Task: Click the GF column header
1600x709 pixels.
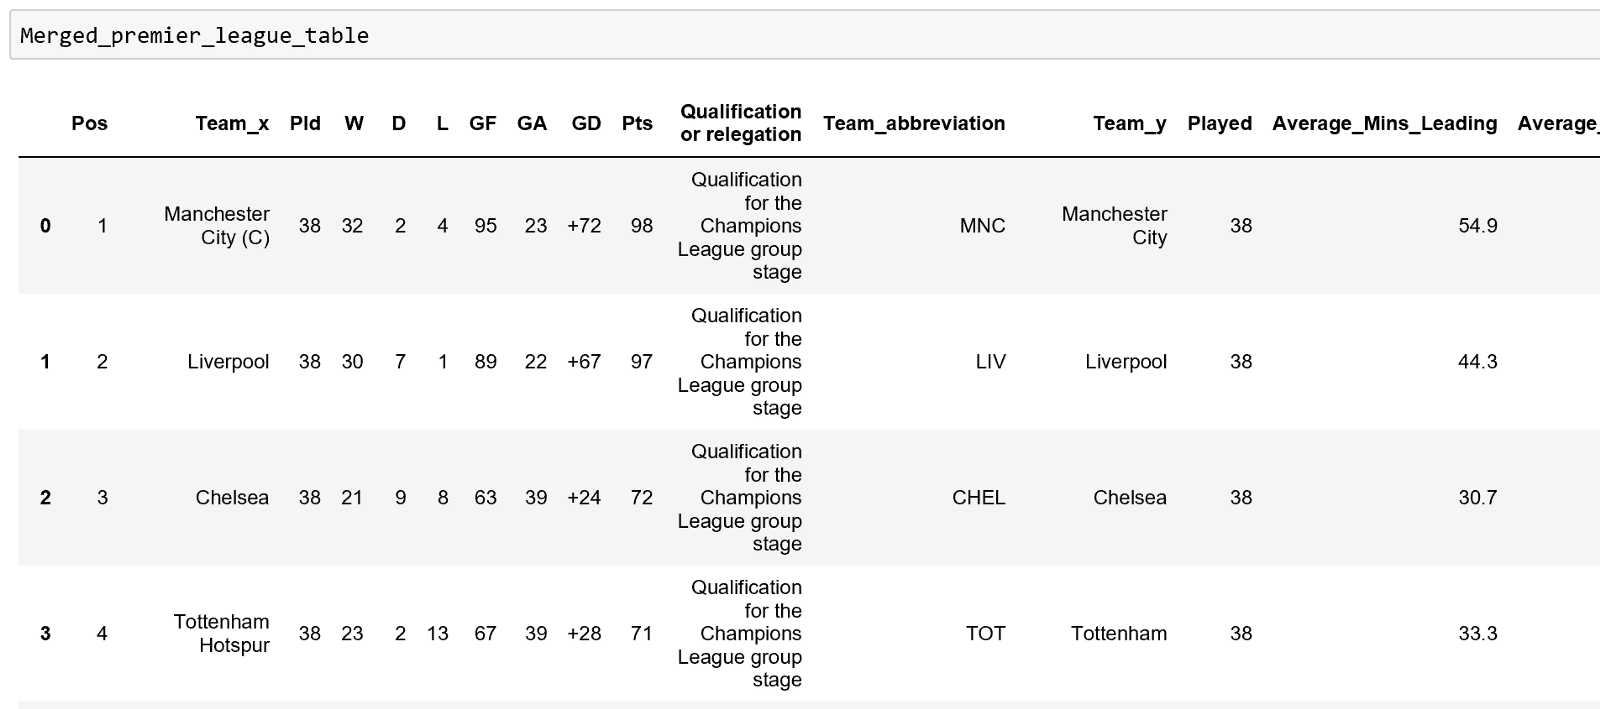Action: click(x=483, y=124)
